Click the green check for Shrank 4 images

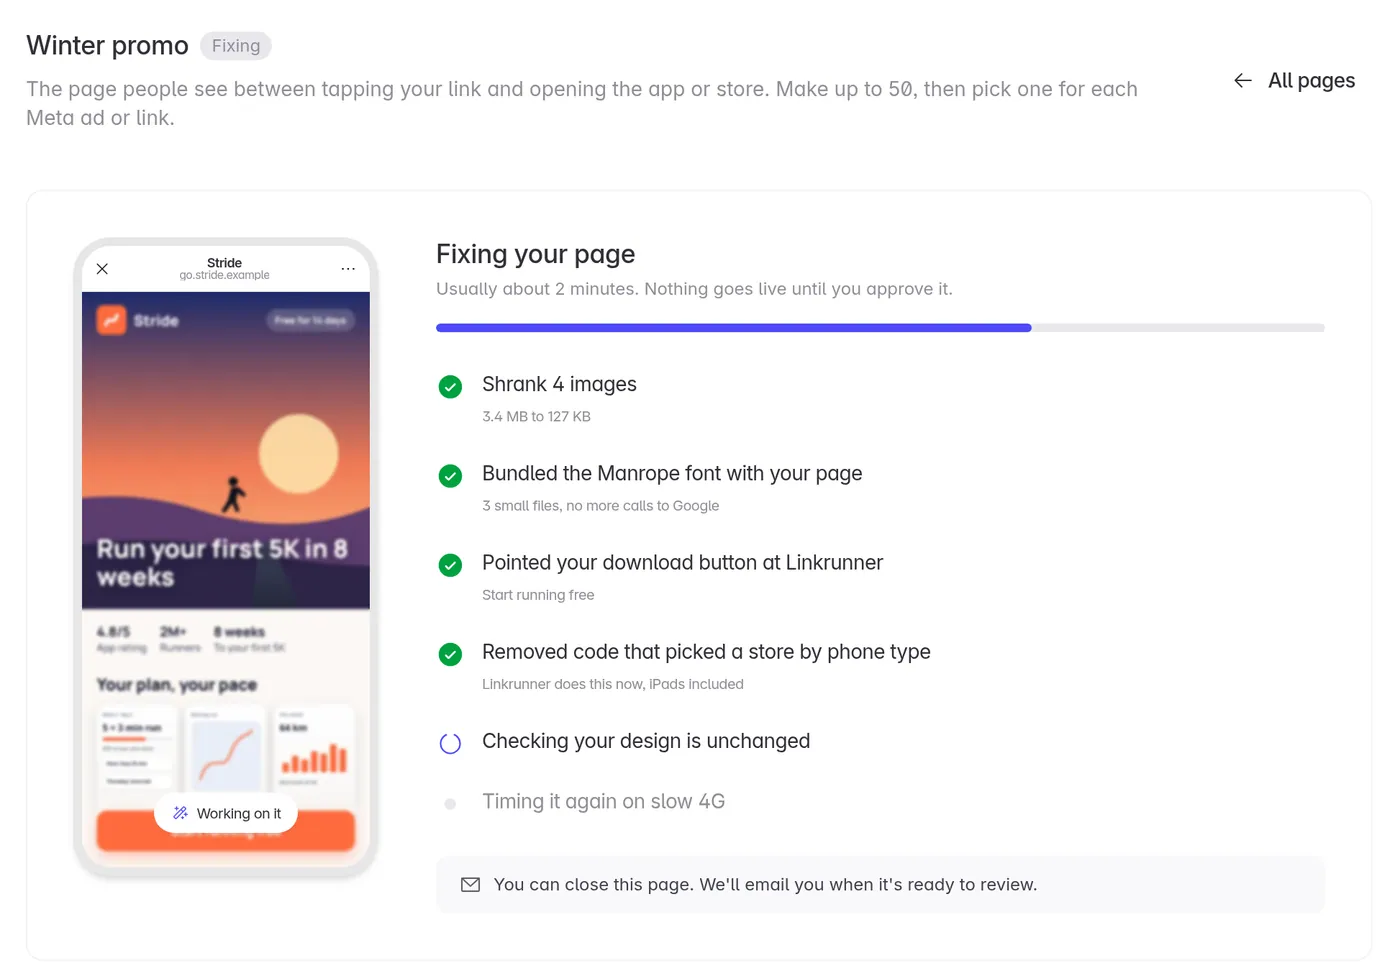pos(450,387)
